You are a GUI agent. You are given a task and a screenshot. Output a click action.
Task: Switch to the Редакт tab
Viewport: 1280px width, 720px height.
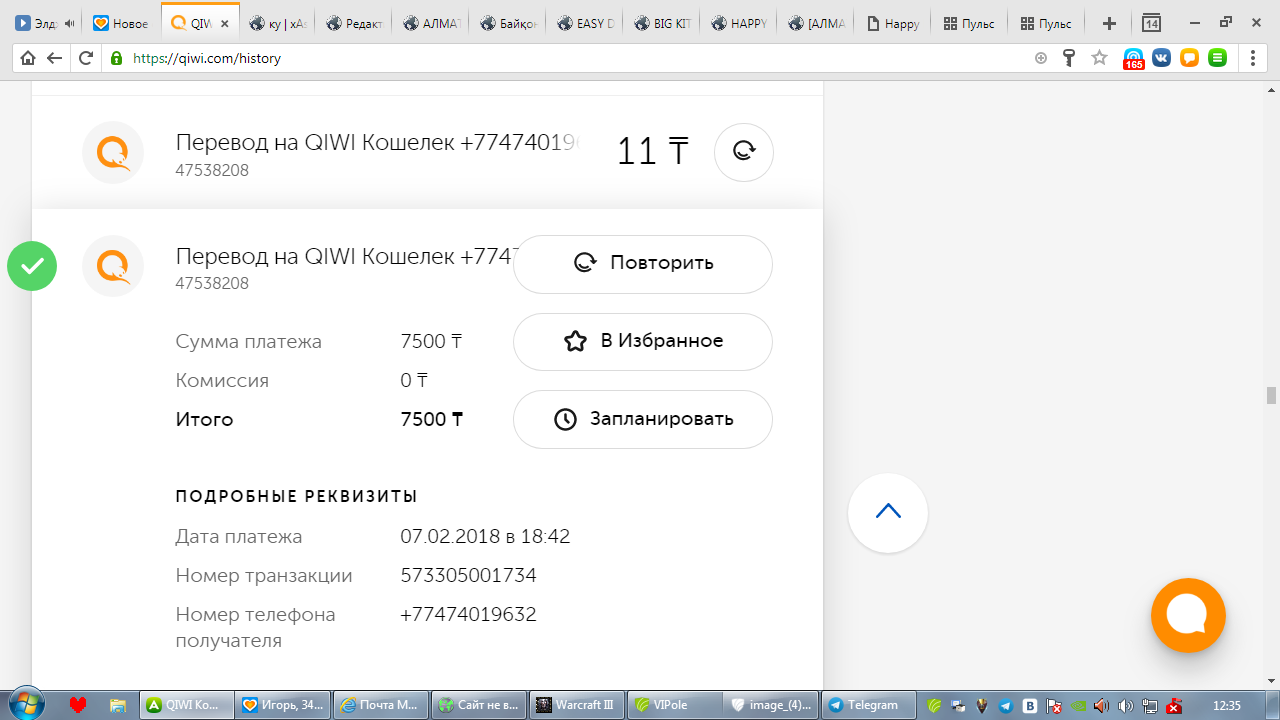coord(354,23)
